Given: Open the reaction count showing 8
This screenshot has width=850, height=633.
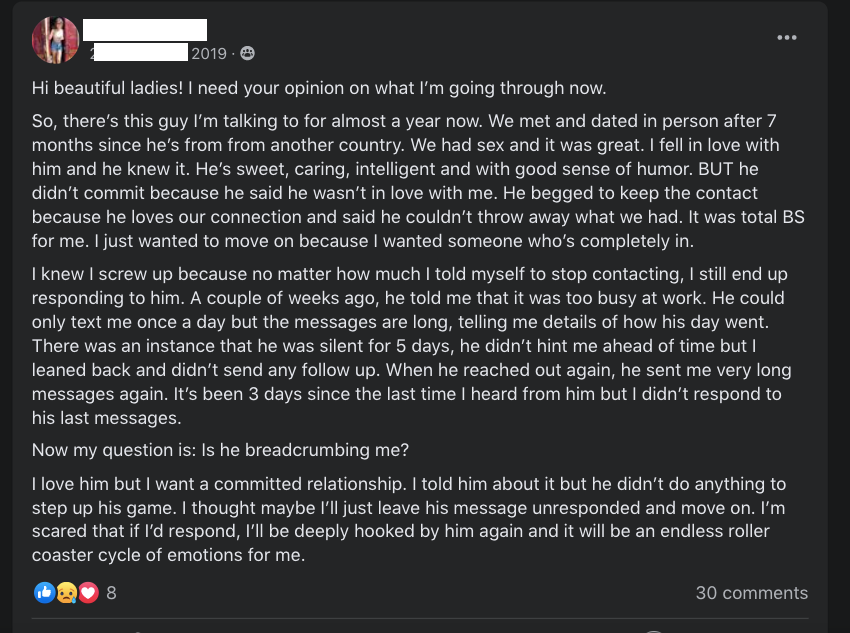Looking at the screenshot, I should 111,593.
